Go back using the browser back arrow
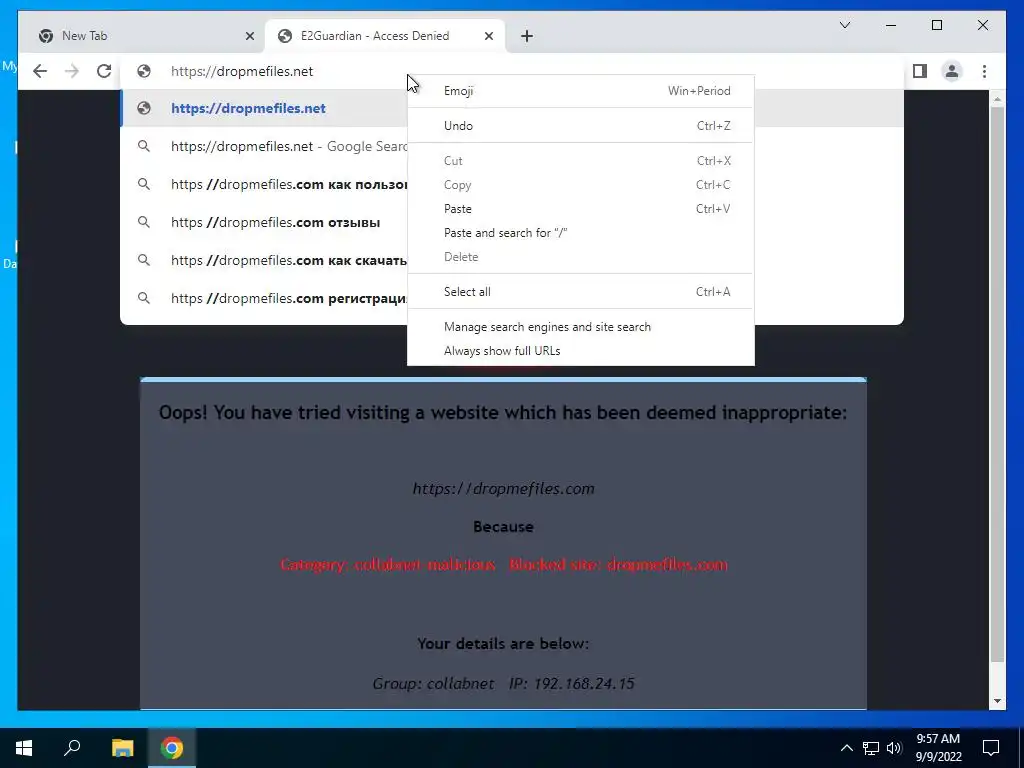The height and width of the screenshot is (768, 1024). point(40,71)
